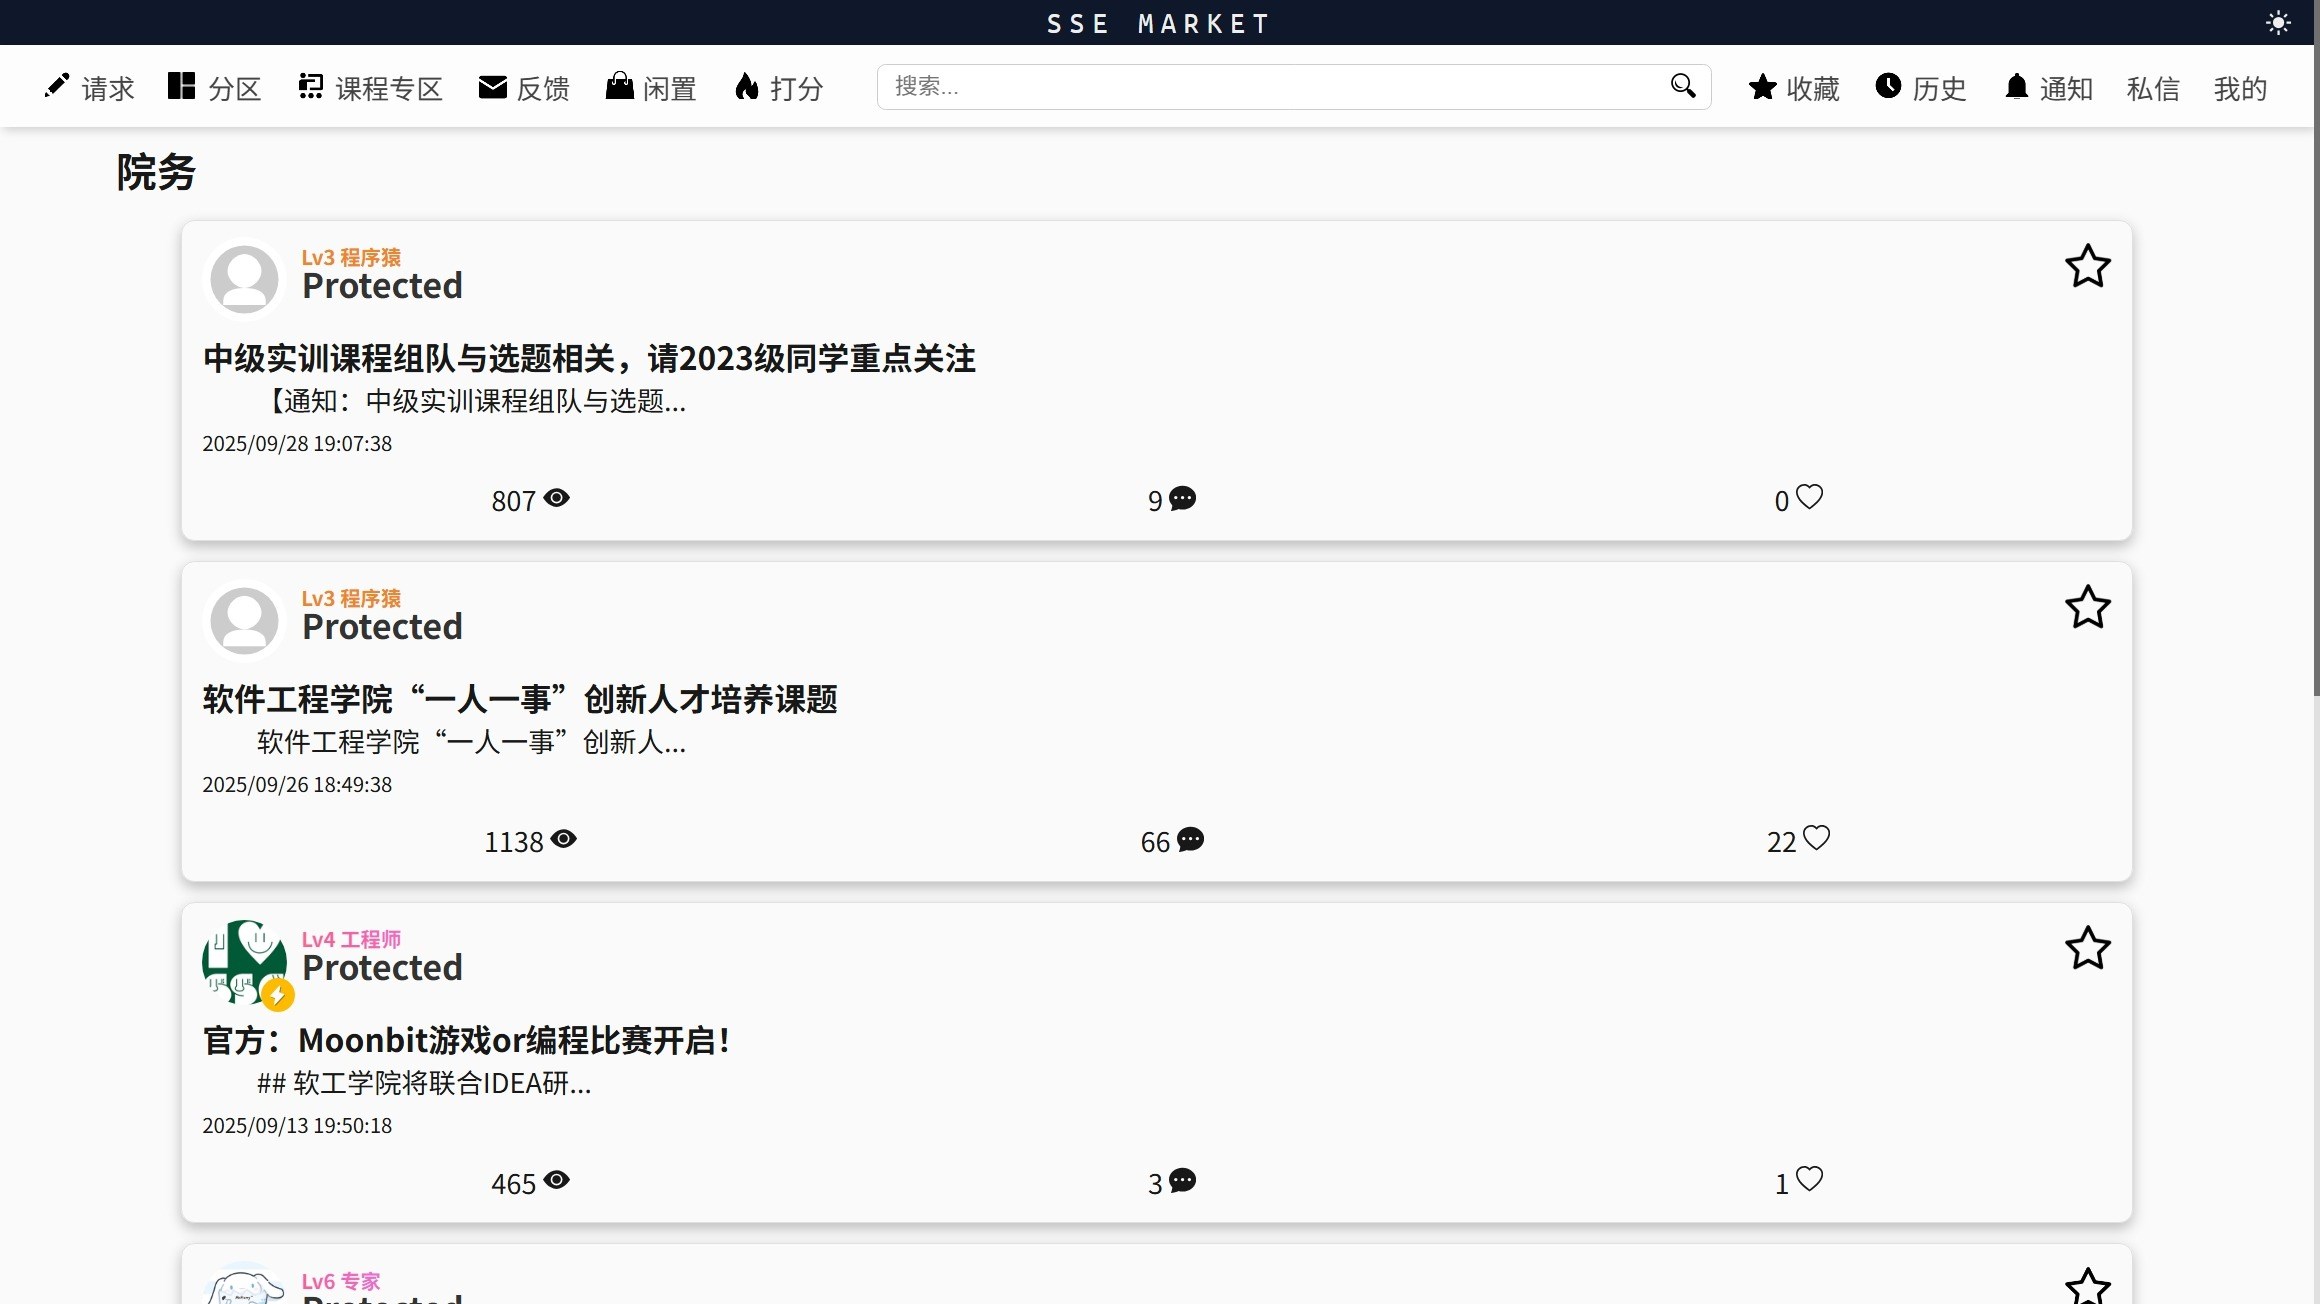Screen dimensions: 2320x1304
Task: Open the 66 comments bubble icon
Action: 1190,839
